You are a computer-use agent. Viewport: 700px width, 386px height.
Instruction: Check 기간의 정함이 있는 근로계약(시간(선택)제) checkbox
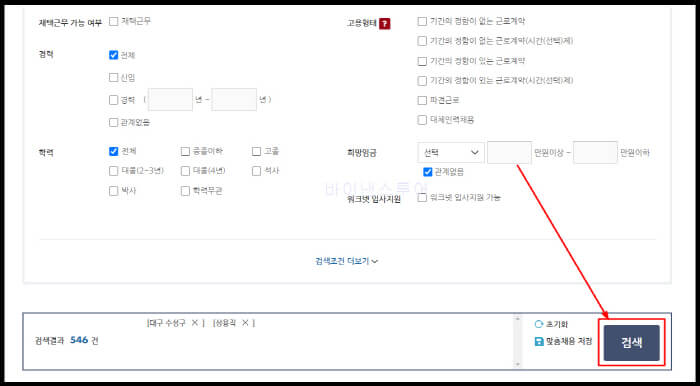(x=422, y=81)
